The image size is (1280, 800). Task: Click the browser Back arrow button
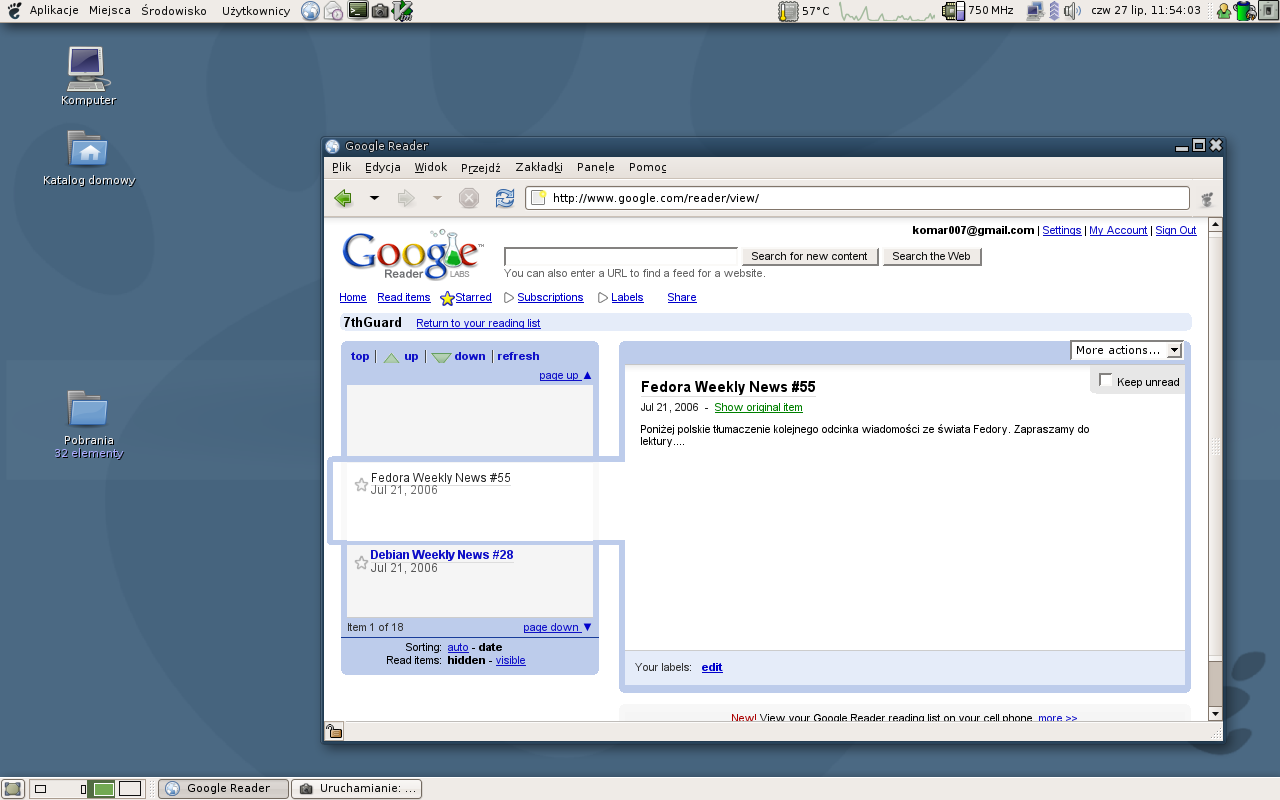pos(343,198)
